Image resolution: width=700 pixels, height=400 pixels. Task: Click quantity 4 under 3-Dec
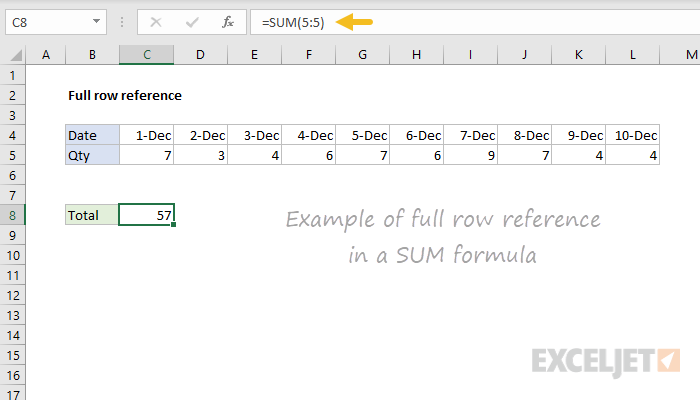254,155
